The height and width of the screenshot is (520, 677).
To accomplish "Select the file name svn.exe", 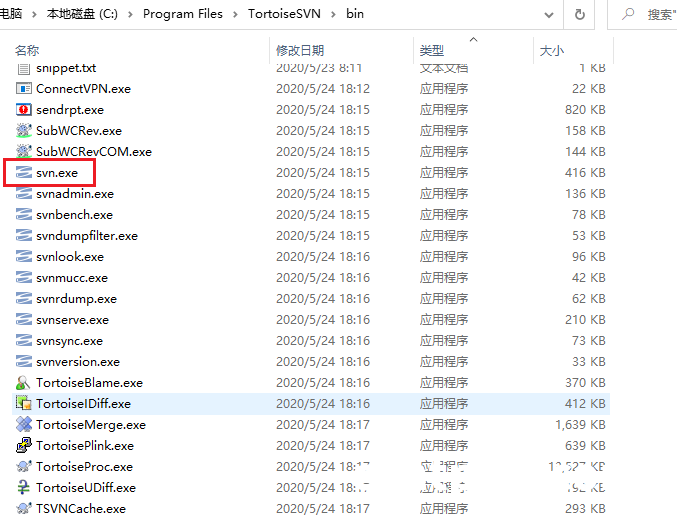I will click(57, 173).
